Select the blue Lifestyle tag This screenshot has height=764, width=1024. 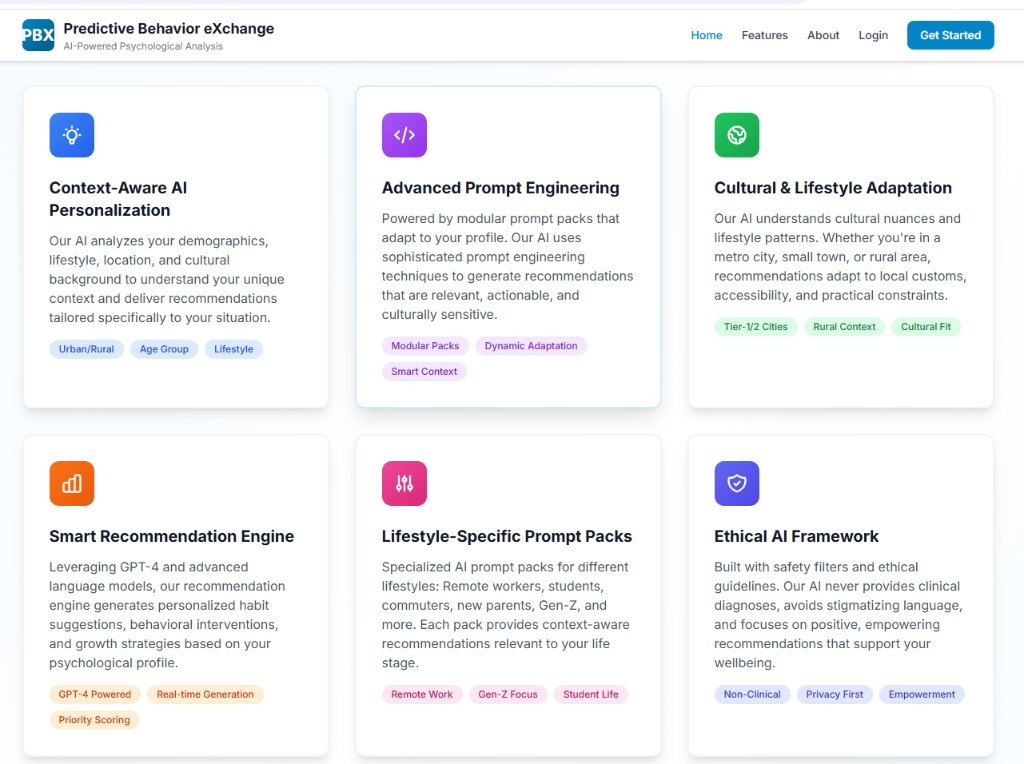click(234, 349)
